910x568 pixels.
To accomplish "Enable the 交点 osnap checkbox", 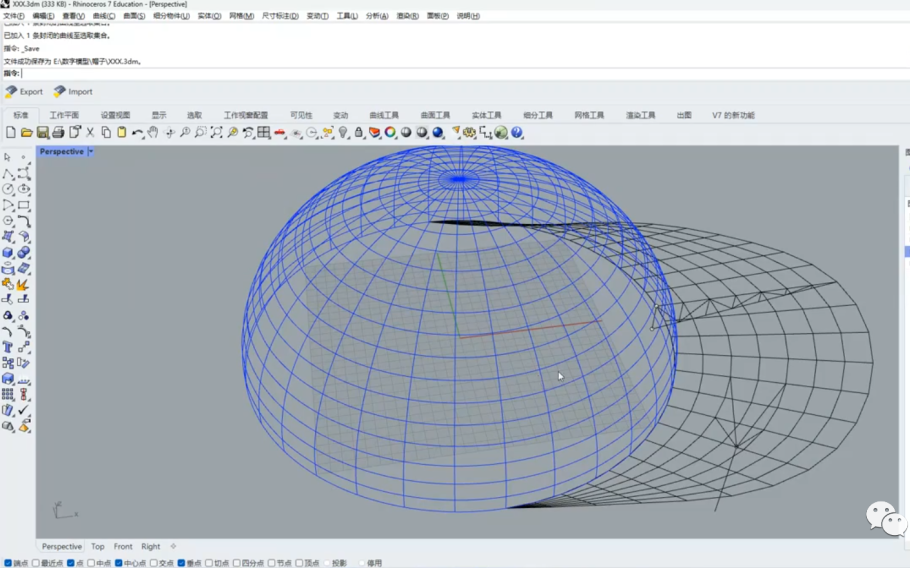I will pos(153,563).
